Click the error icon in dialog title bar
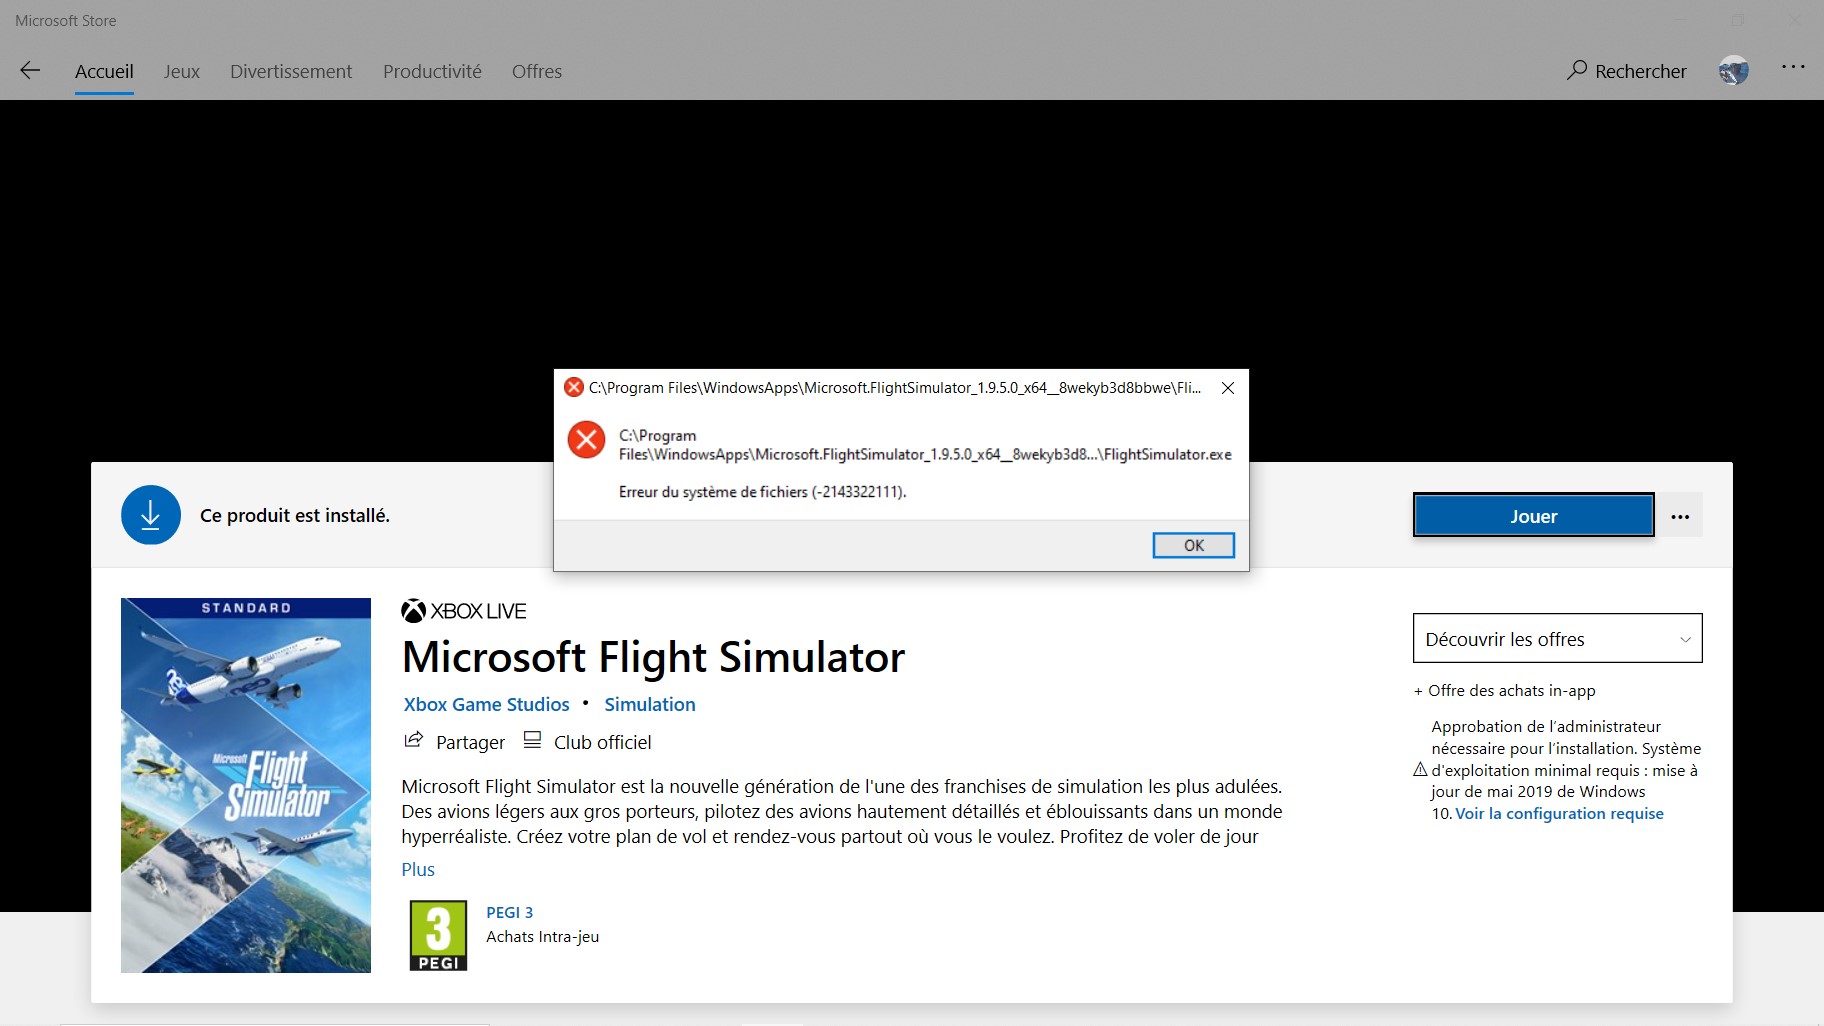Screen dimensions: 1824x1026 coord(574,387)
